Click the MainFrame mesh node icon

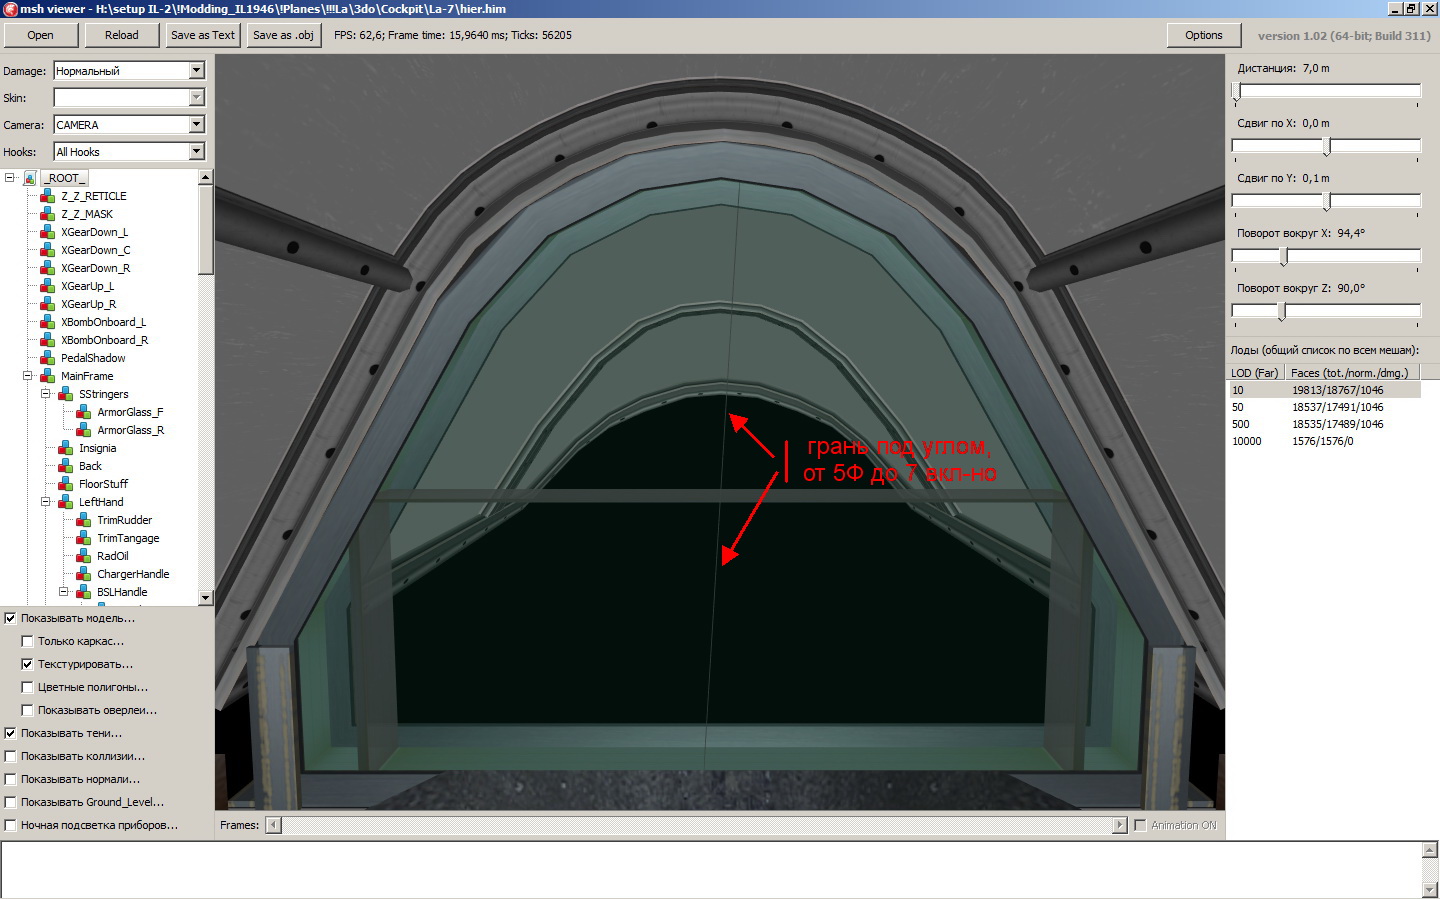click(x=47, y=376)
